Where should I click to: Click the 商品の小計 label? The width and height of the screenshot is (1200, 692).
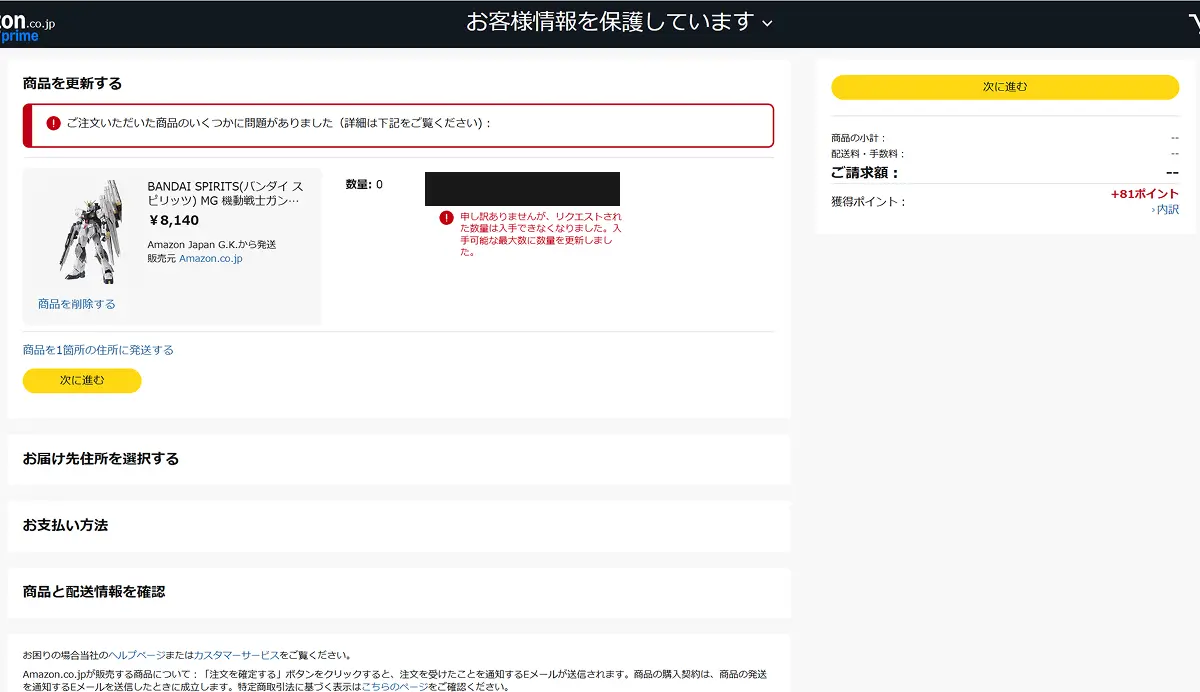(858, 138)
